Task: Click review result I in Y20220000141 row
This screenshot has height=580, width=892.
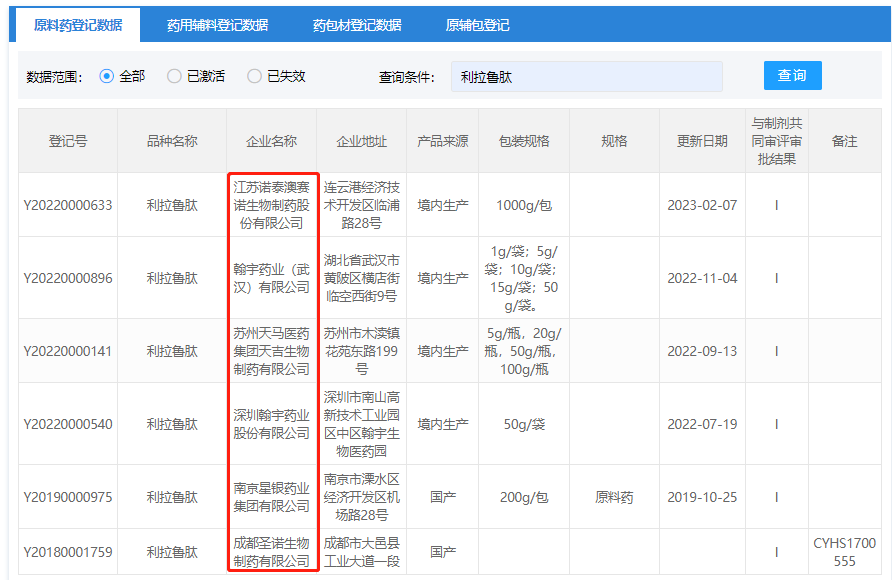Action: click(777, 351)
